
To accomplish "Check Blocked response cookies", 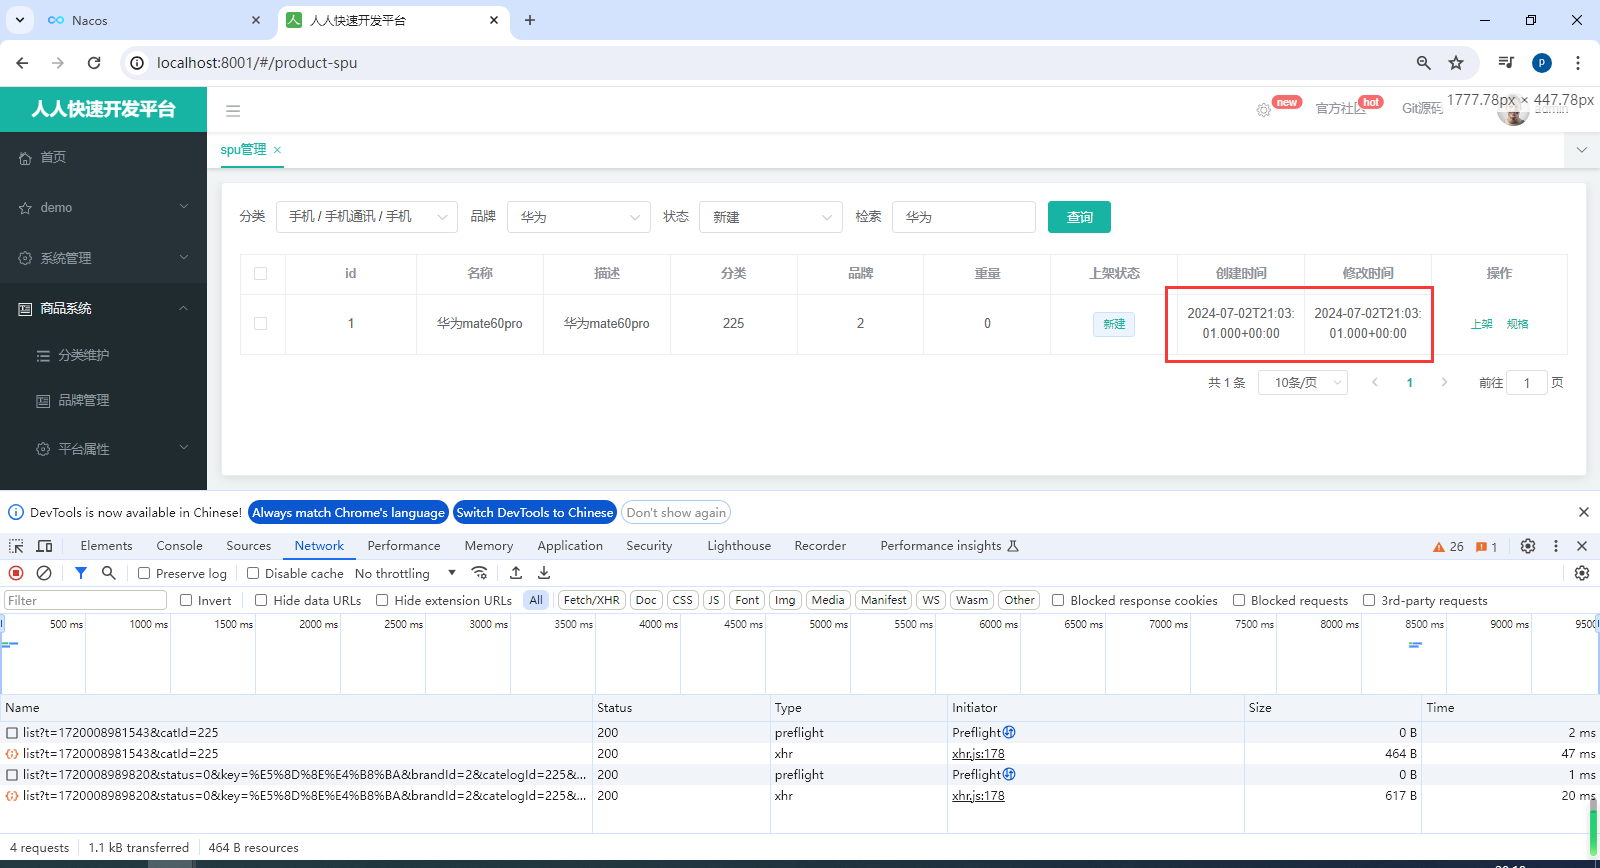I will 1058,600.
